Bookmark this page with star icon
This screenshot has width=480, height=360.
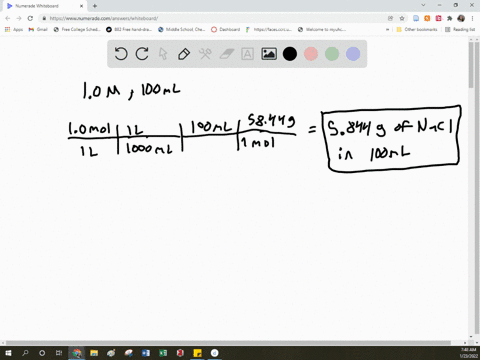pos(402,18)
